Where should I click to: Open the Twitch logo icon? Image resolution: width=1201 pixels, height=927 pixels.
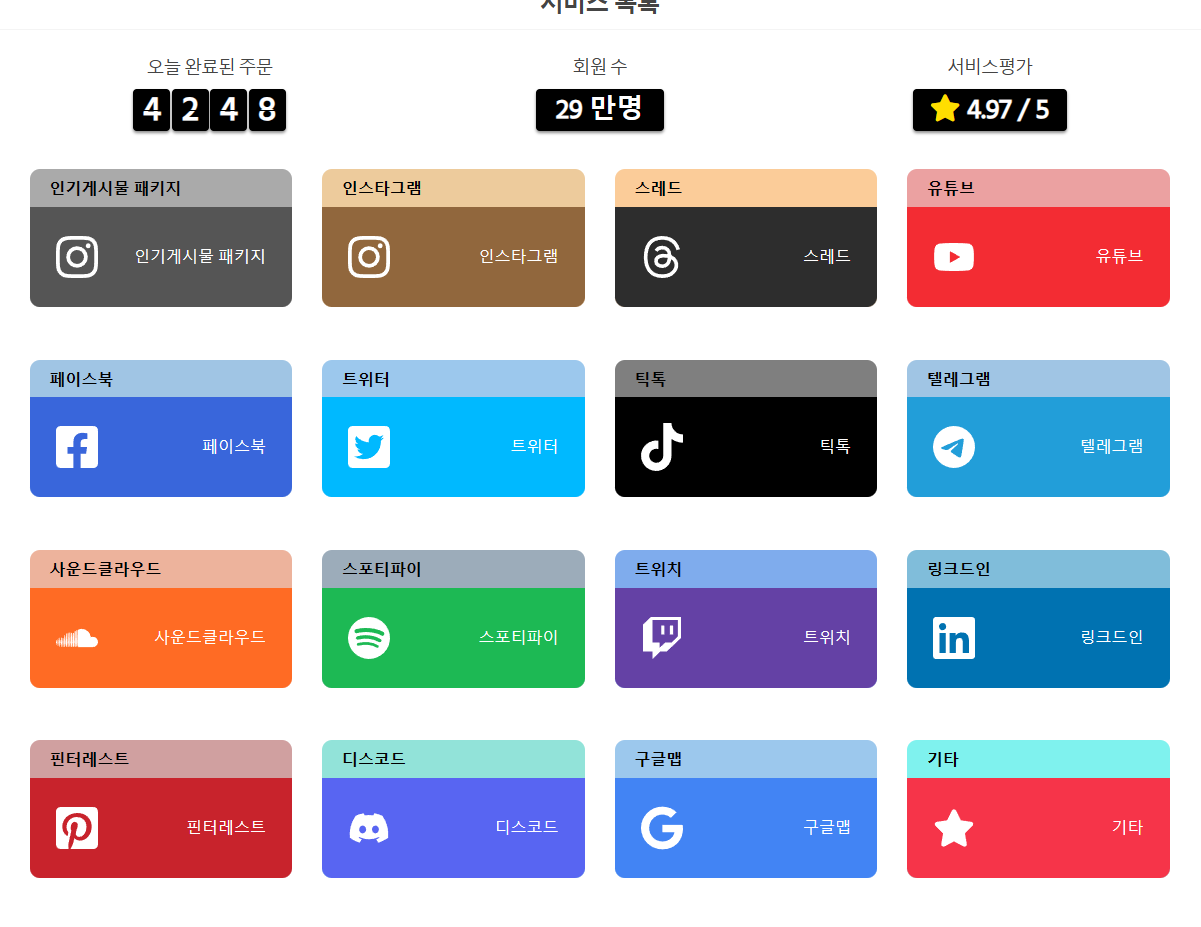pos(661,638)
